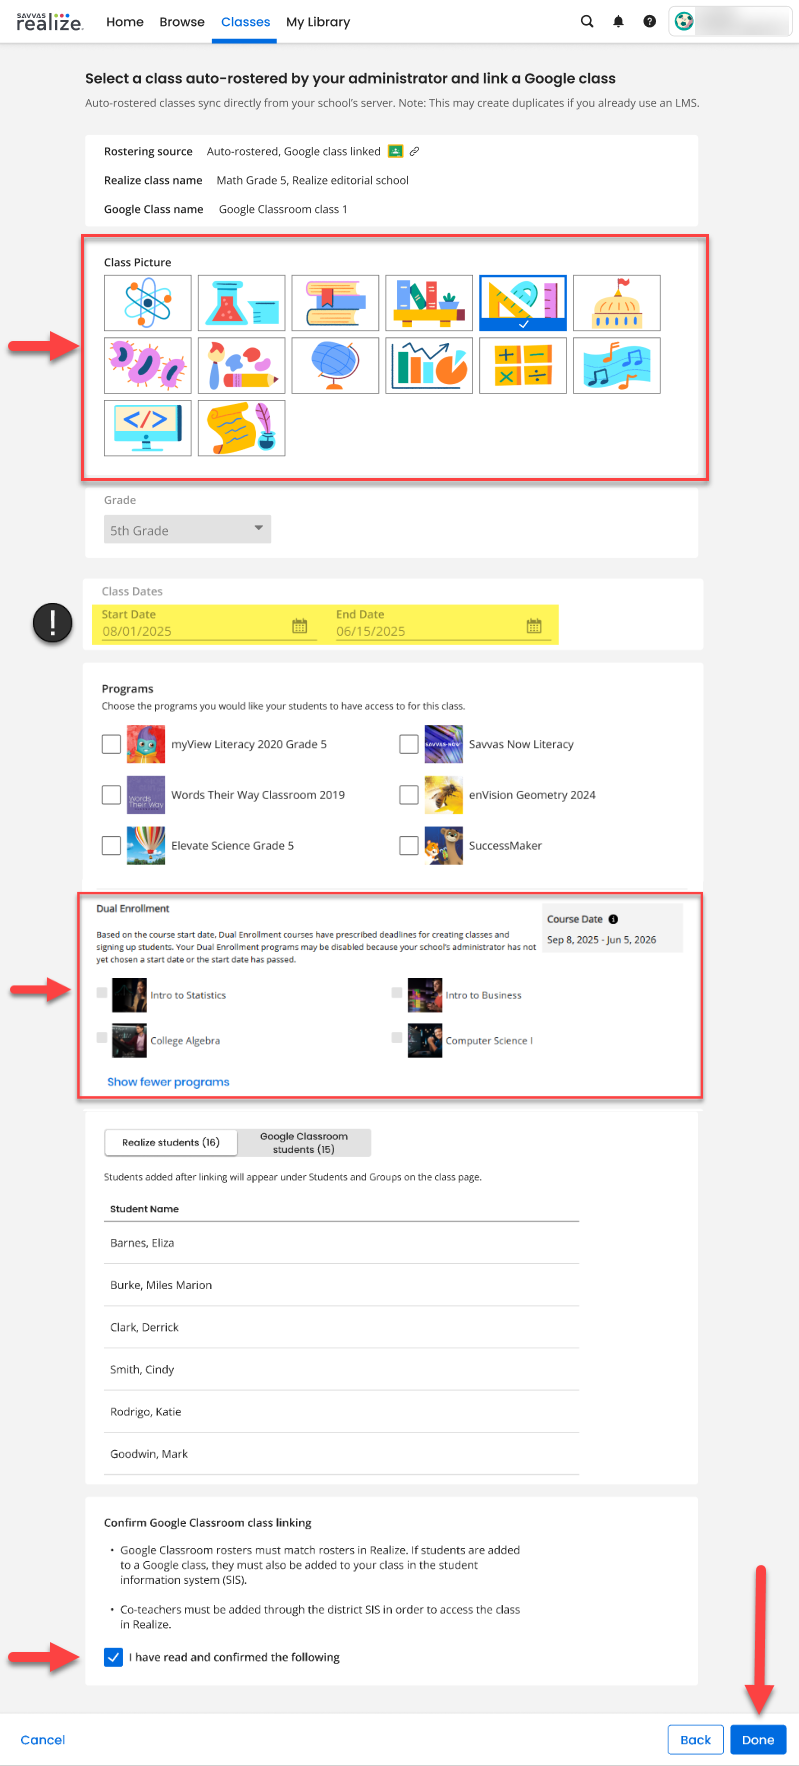Click the Google Classroom linked icon
The height and width of the screenshot is (1766, 799).
point(395,151)
